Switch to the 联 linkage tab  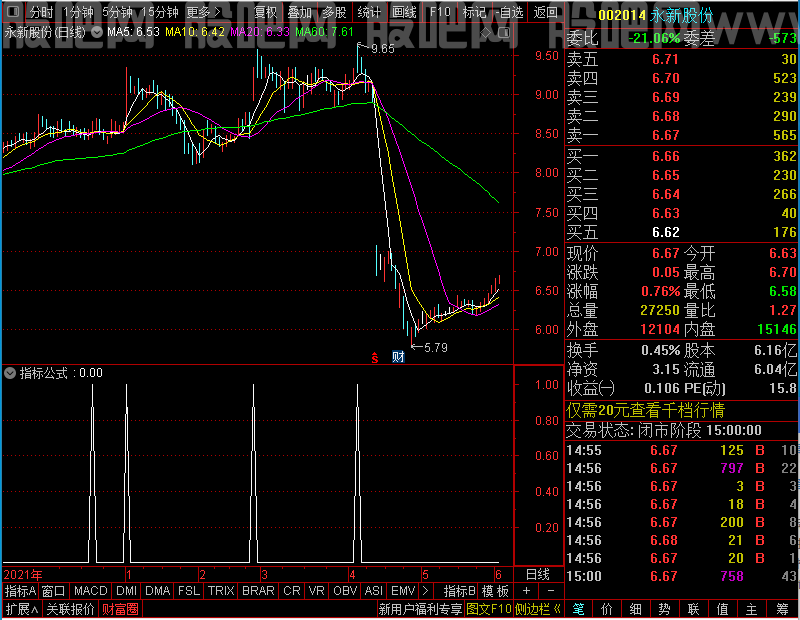[x=693, y=609]
